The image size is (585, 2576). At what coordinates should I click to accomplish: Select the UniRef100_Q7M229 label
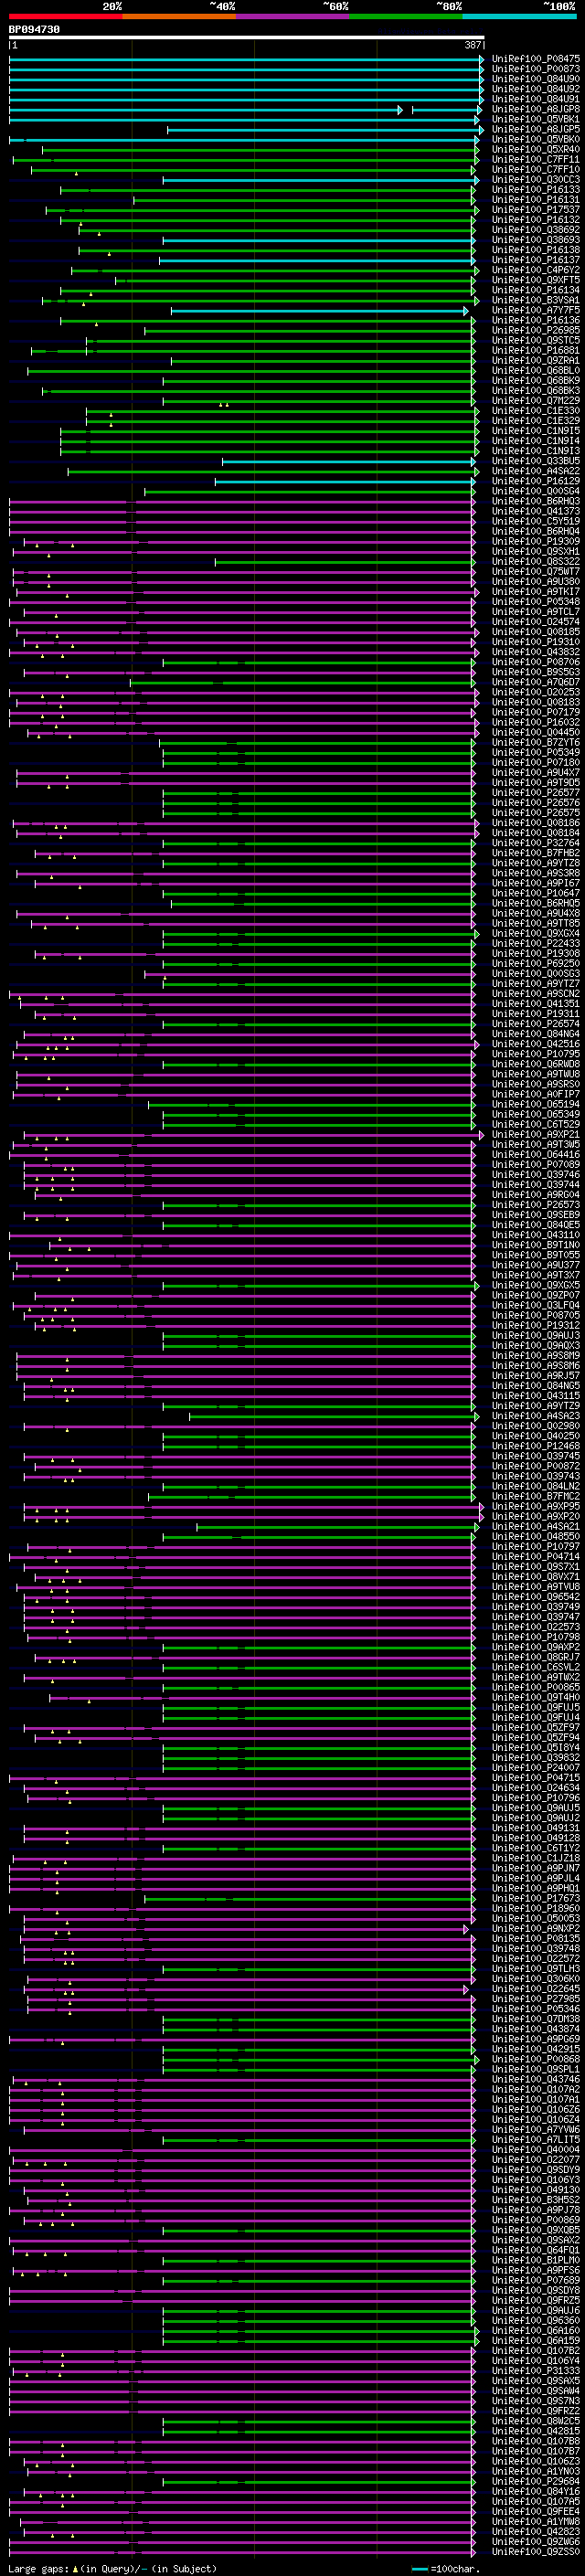point(536,401)
